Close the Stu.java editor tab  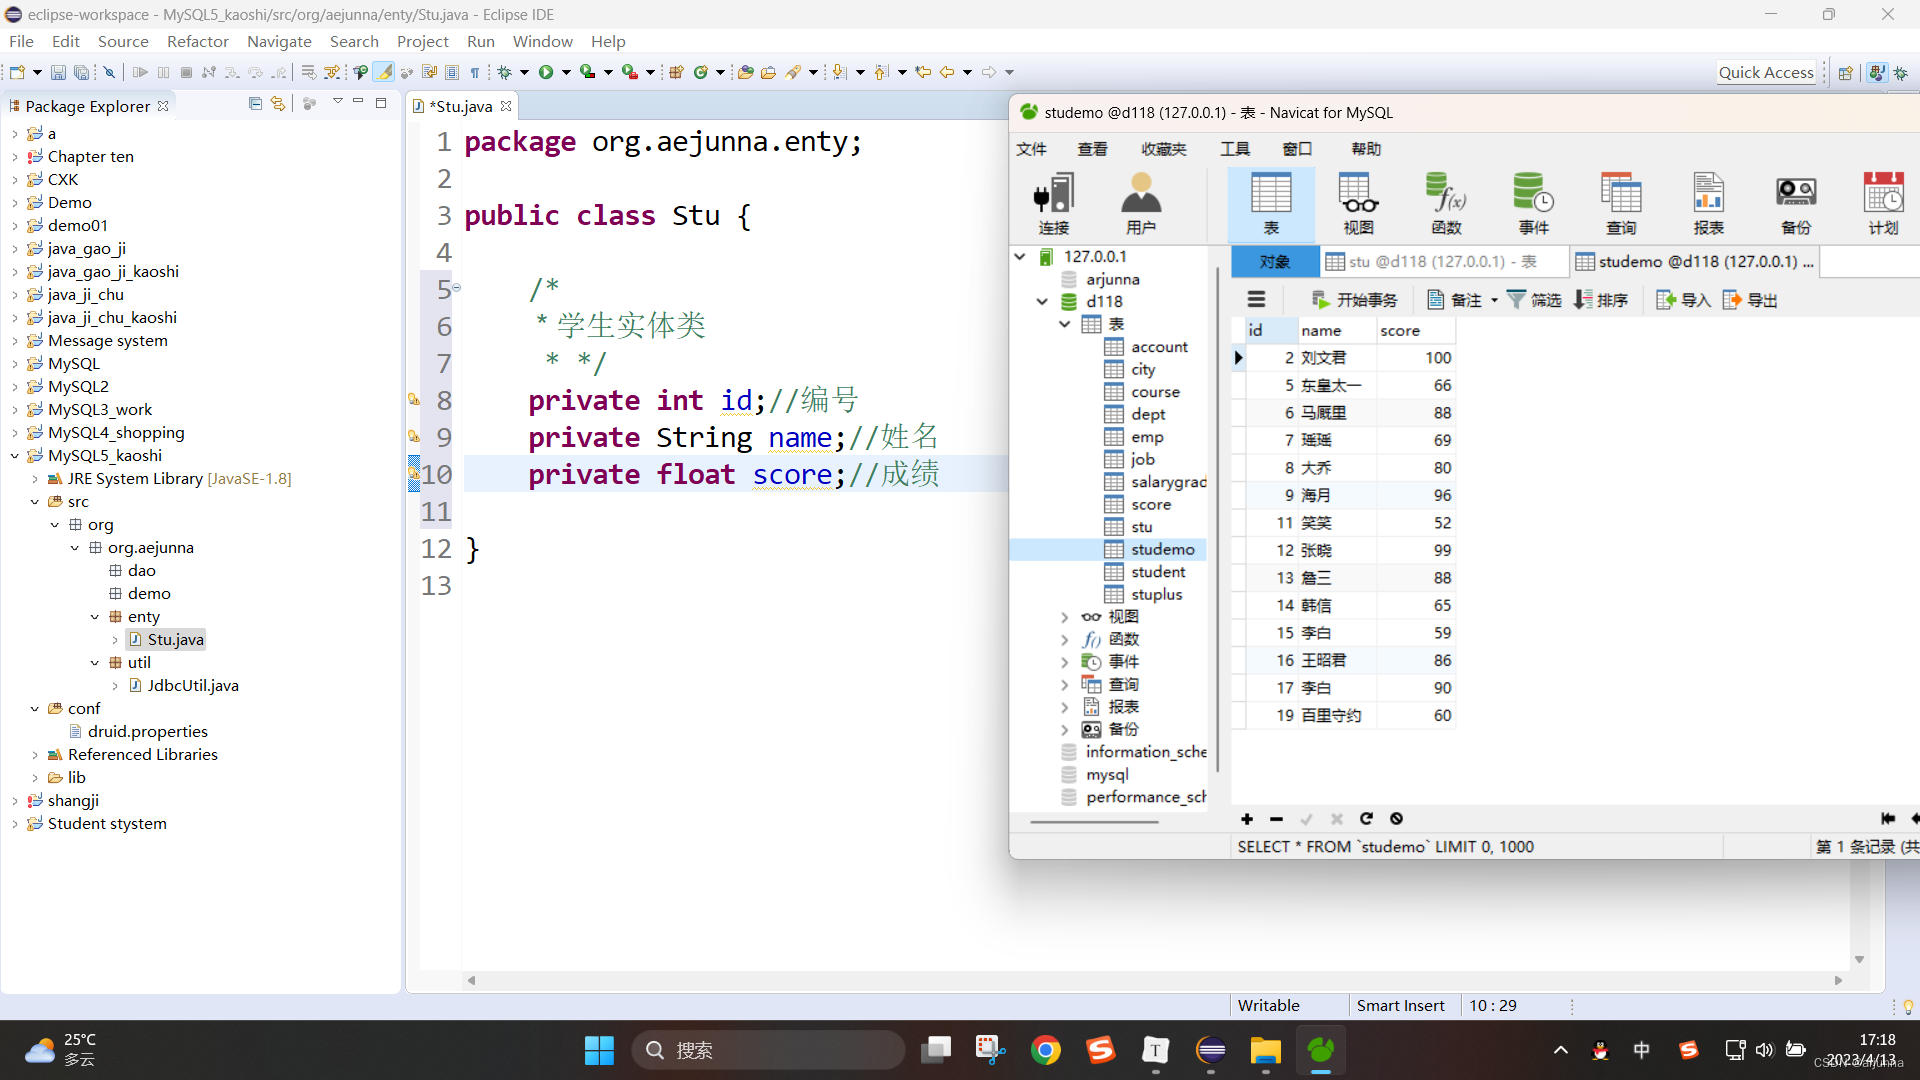[x=506, y=106]
